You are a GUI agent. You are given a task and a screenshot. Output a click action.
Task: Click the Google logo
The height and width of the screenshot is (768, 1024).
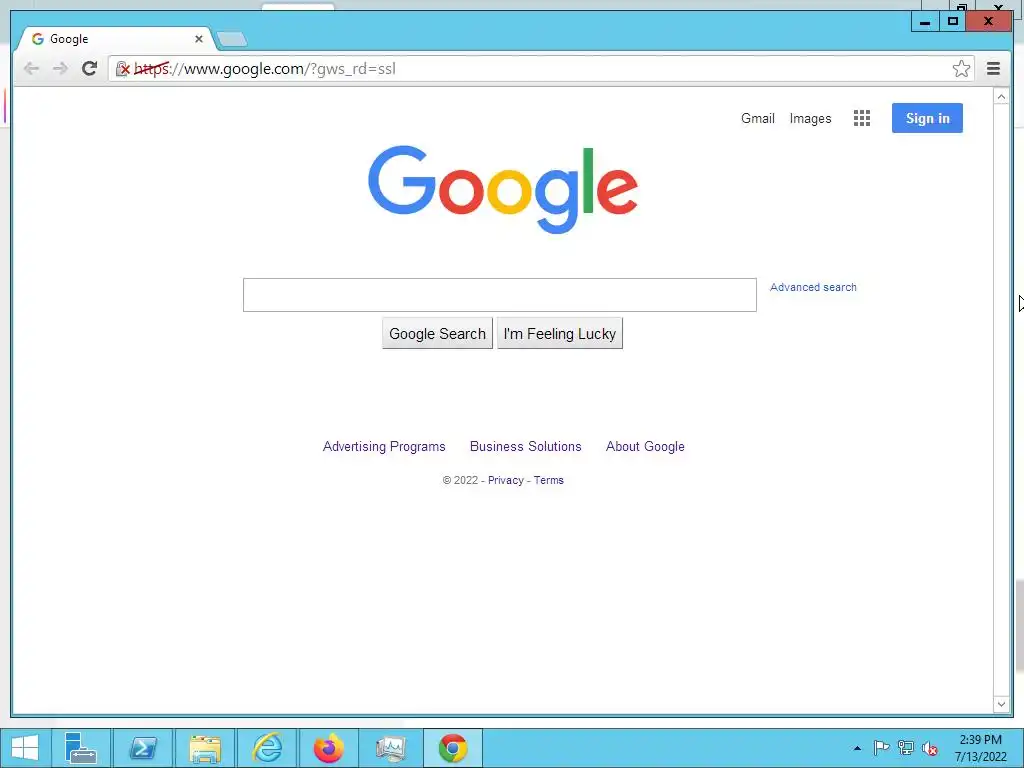point(503,189)
